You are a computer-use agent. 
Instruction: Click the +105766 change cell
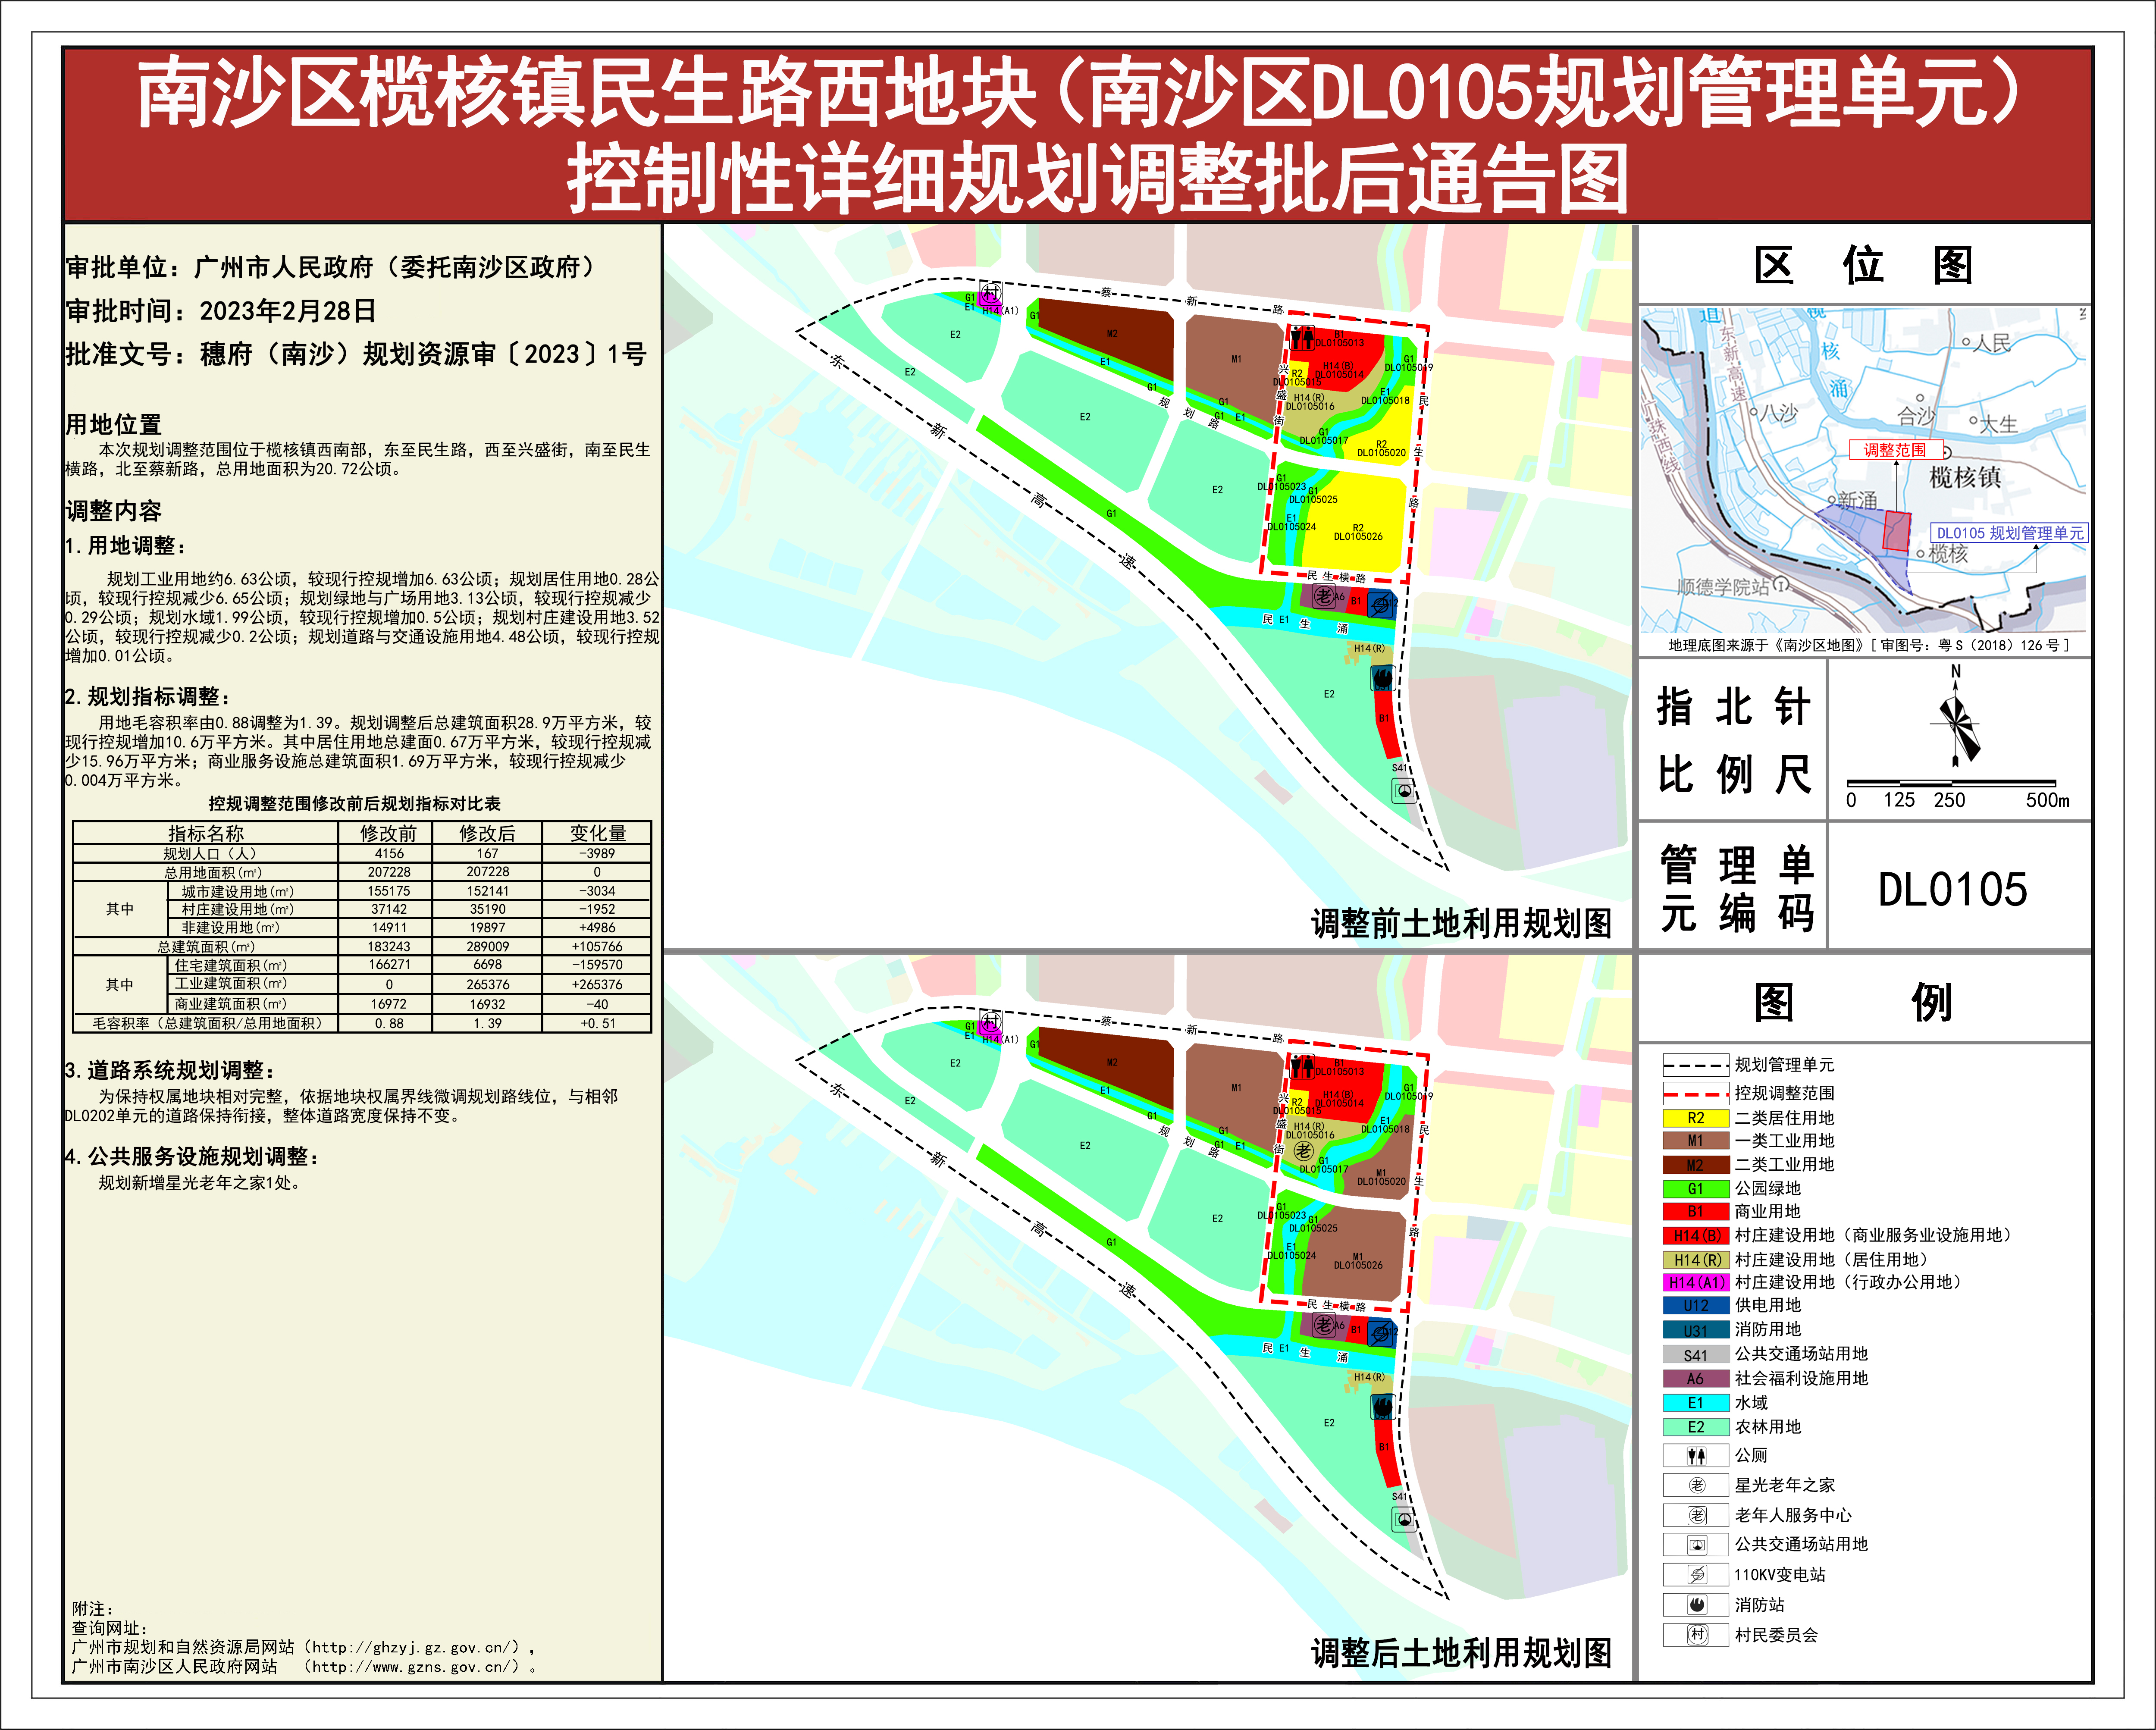pyautogui.click(x=597, y=946)
